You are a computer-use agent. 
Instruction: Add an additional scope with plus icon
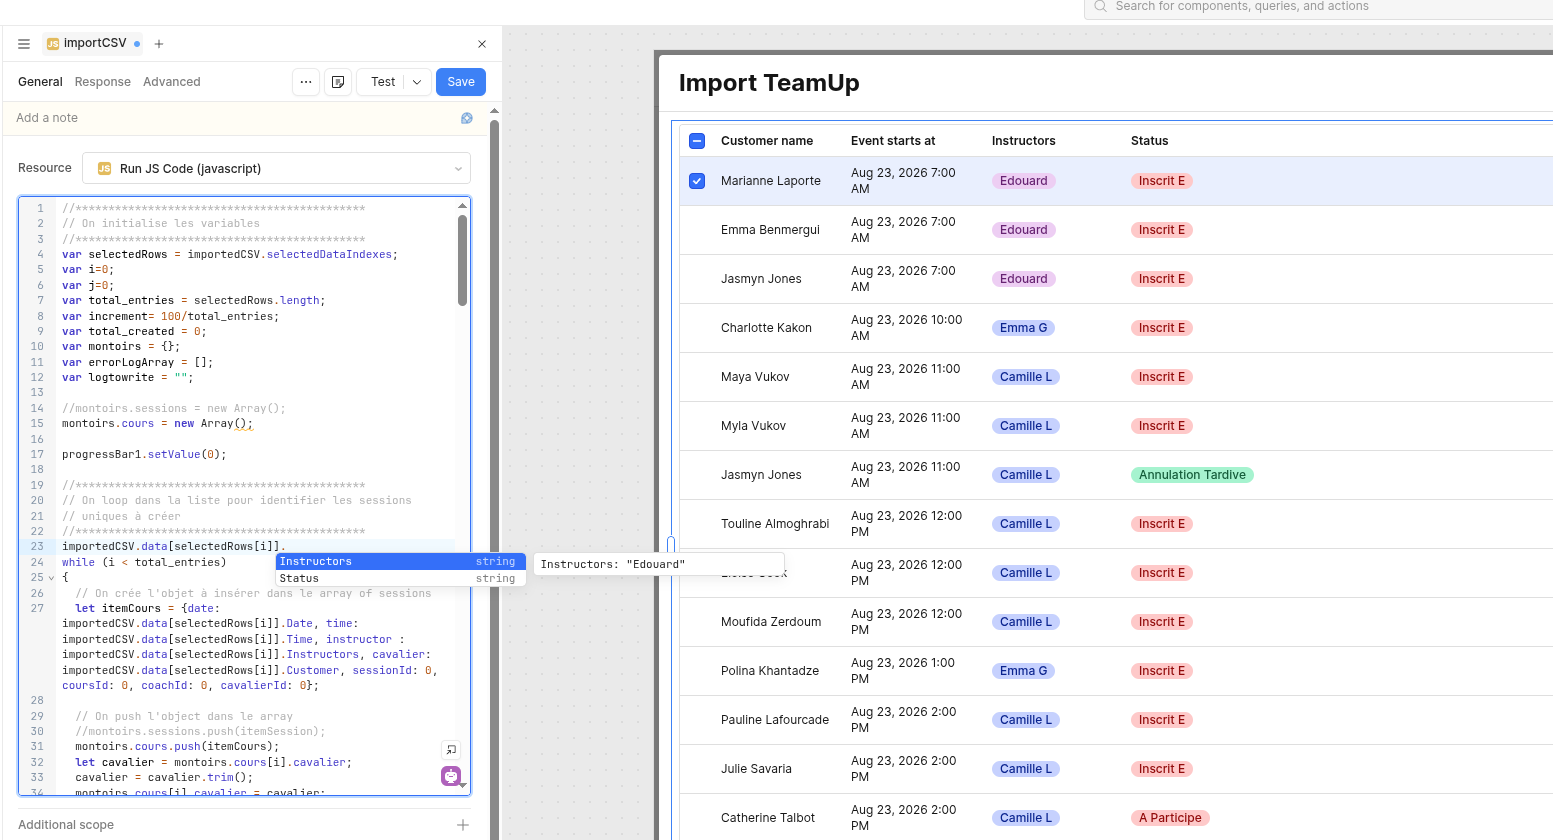(x=463, y=825)
